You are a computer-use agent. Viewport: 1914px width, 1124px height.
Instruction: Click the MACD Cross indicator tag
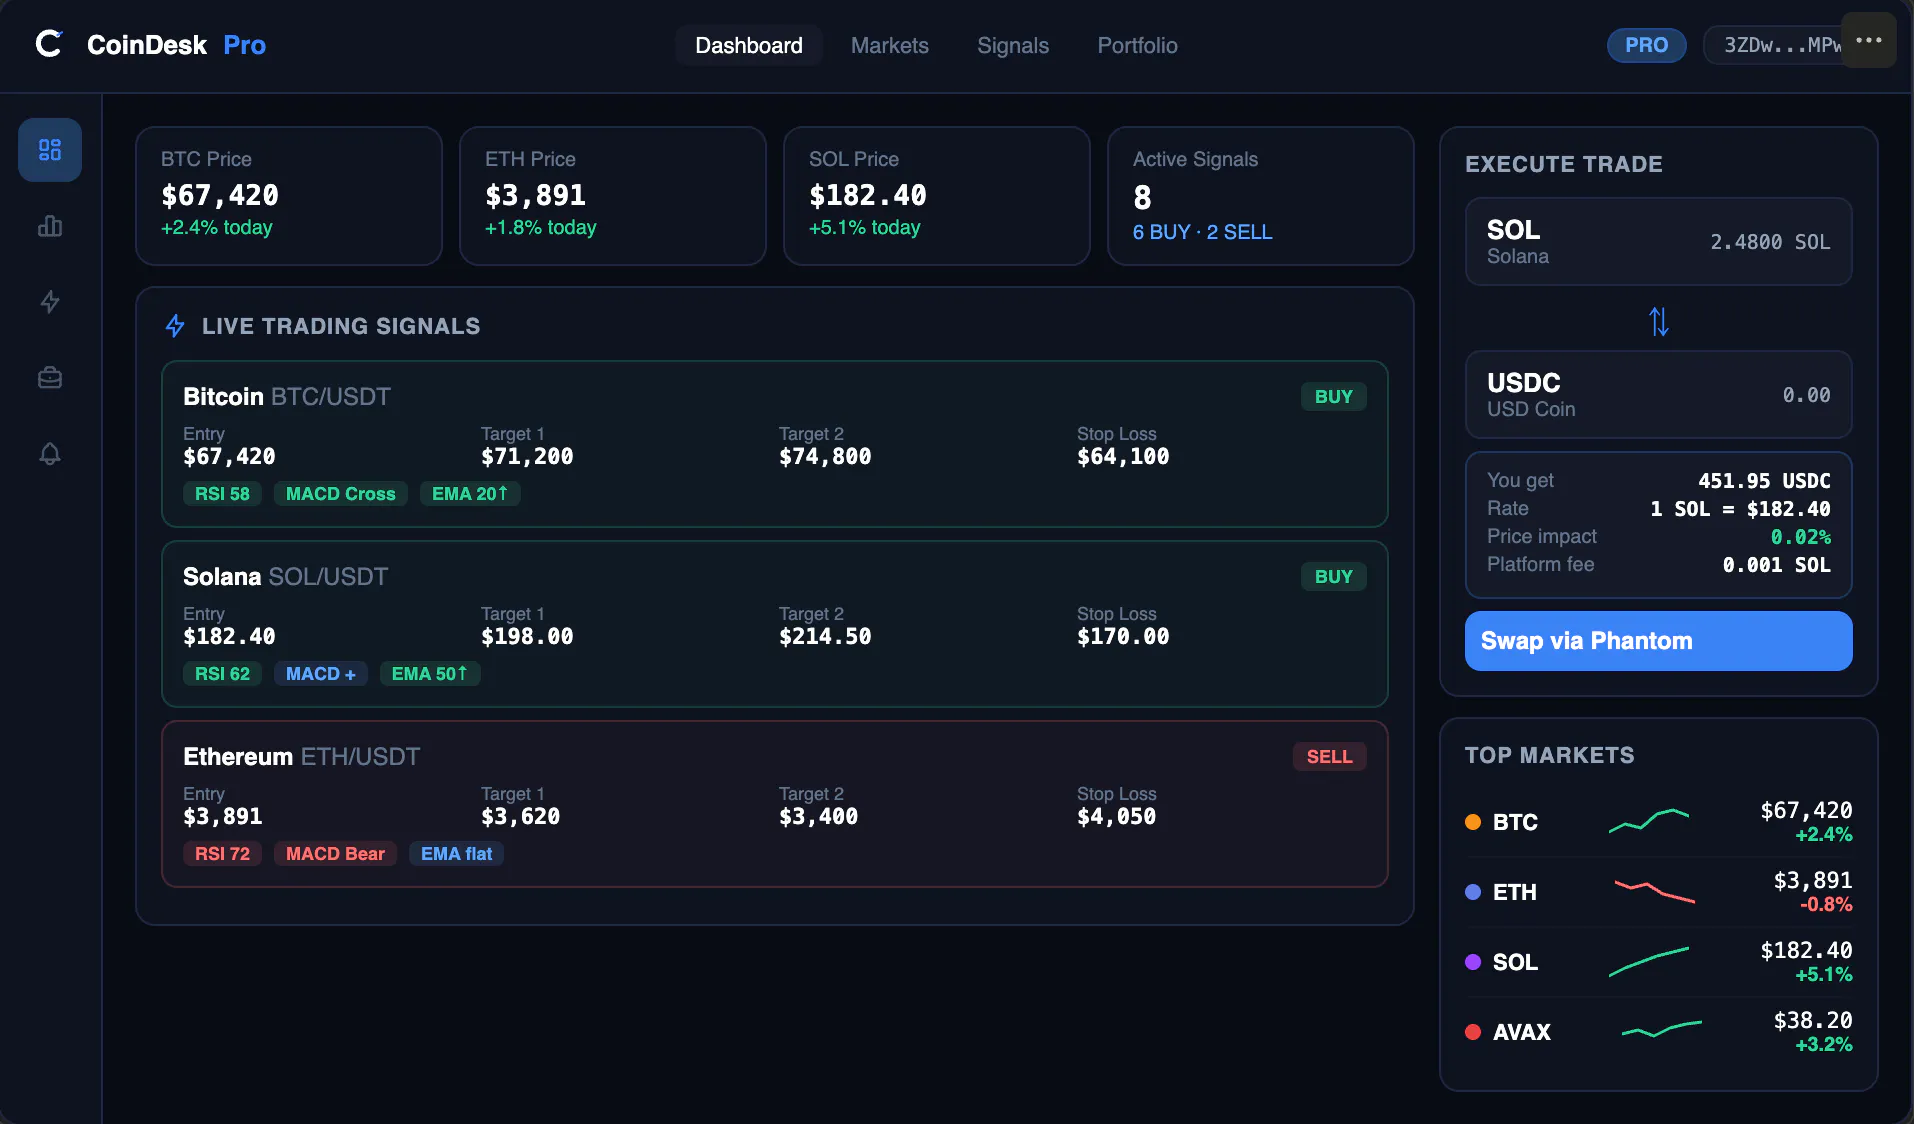tap(341, 494)
